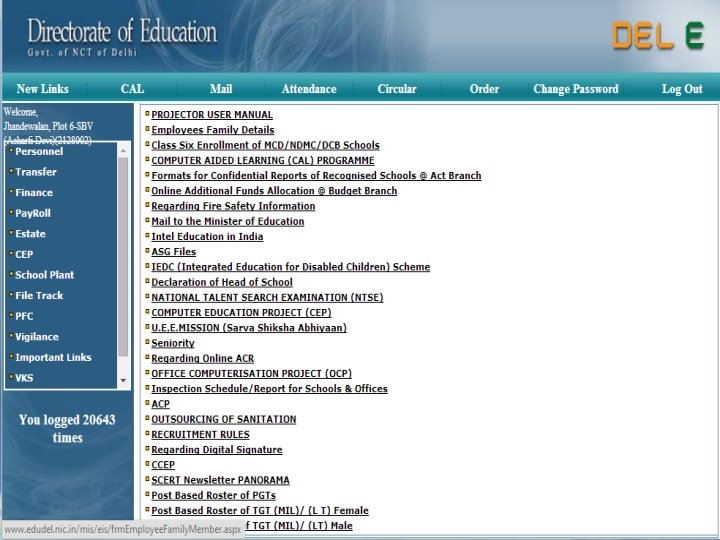
Task: Open Mail to the Minister of Education
Action: (228, 221)
